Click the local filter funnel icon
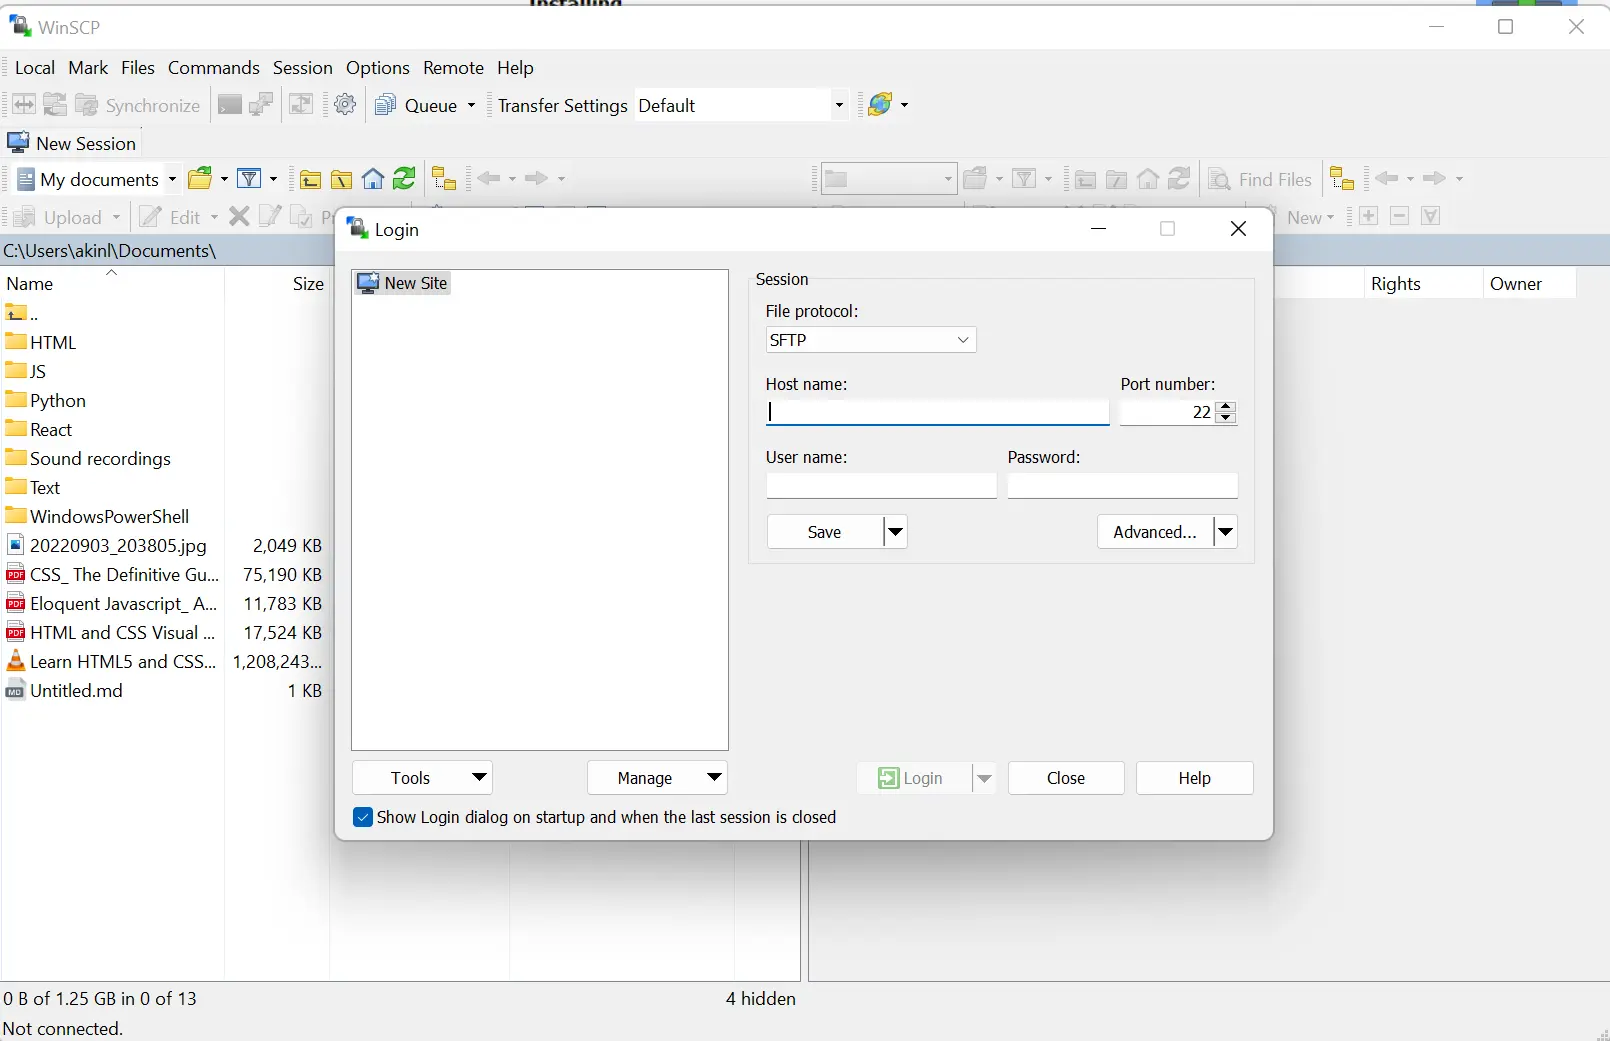 (x=249, y=179)
